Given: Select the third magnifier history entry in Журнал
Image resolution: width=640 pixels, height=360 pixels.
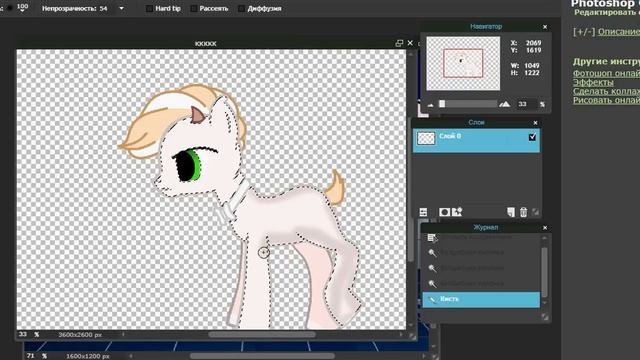Looking at the screenshot, I should click(481, 284).
